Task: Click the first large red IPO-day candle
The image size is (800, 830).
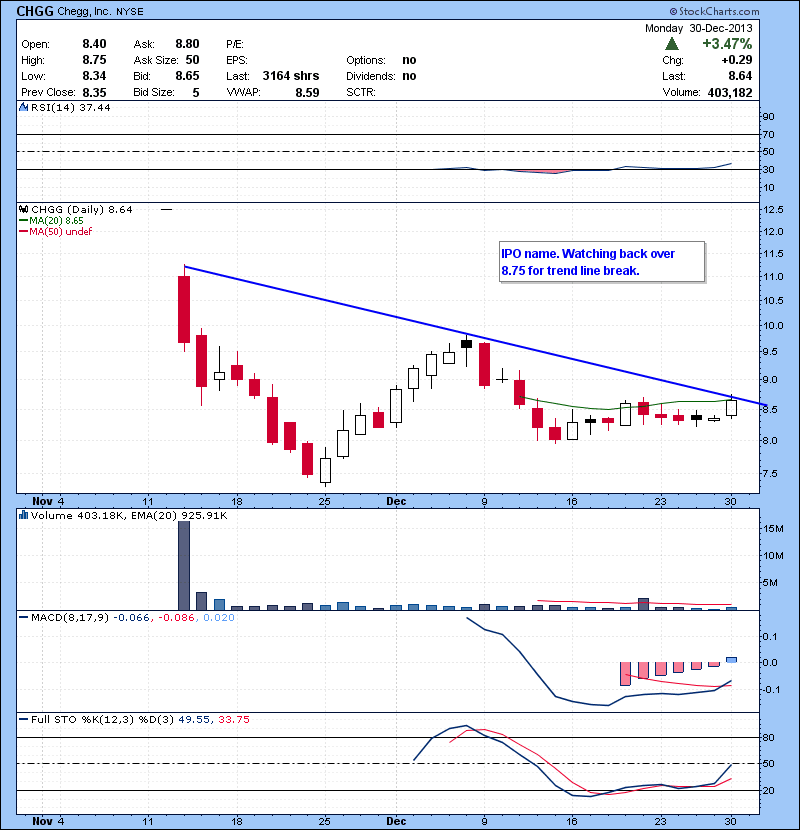Action: [x=184, y=309]
